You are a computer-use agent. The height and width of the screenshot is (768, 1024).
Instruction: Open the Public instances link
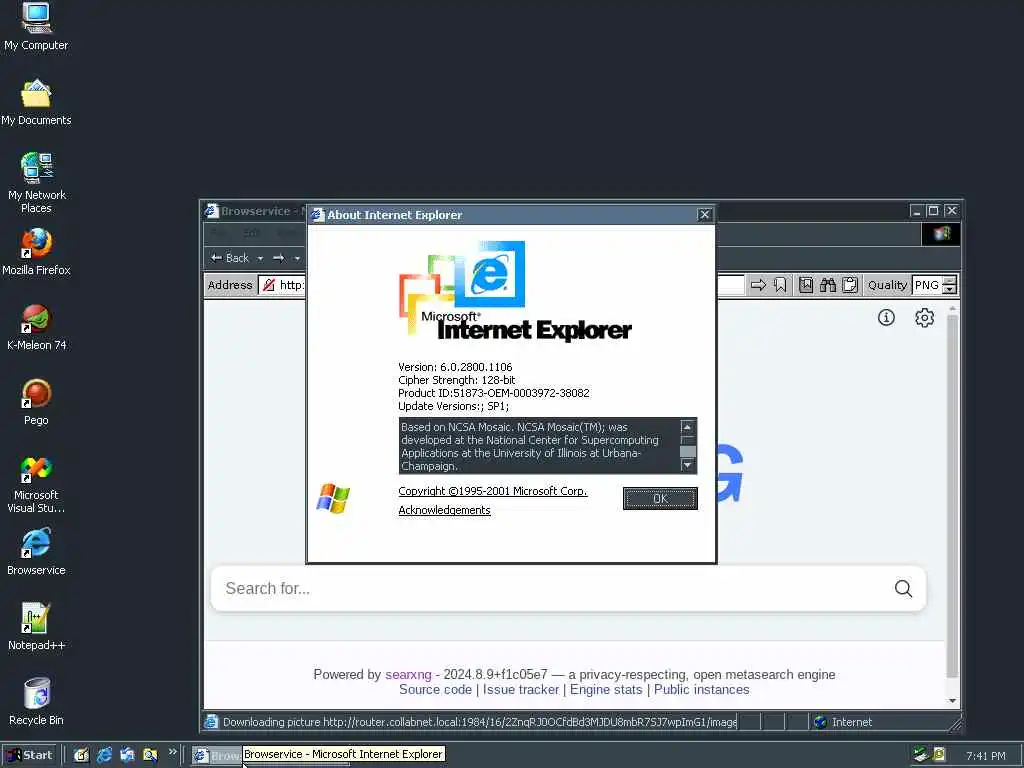pyautogui.click(x=701, y=690)
